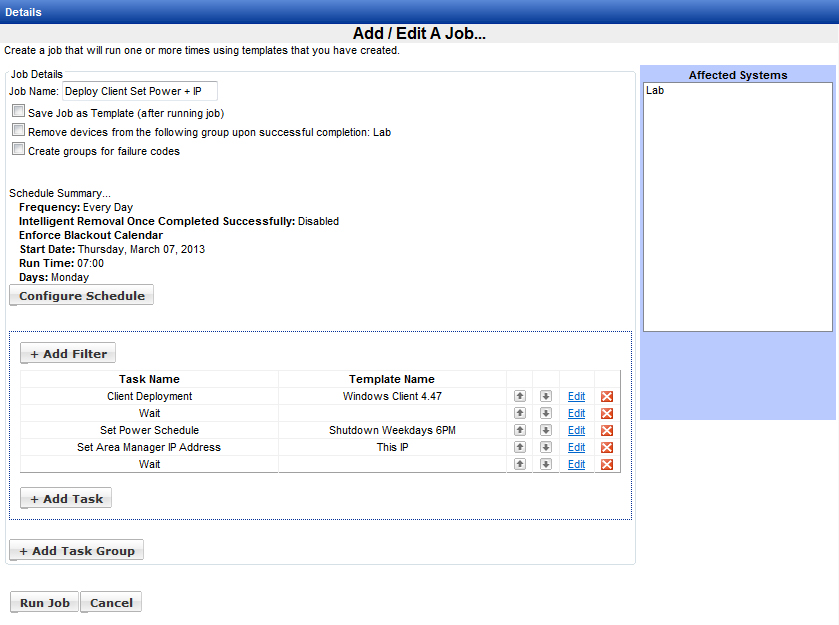Click Configure Schedule button
The height and width of the screenshot is (625, 839).
[81, 296]
